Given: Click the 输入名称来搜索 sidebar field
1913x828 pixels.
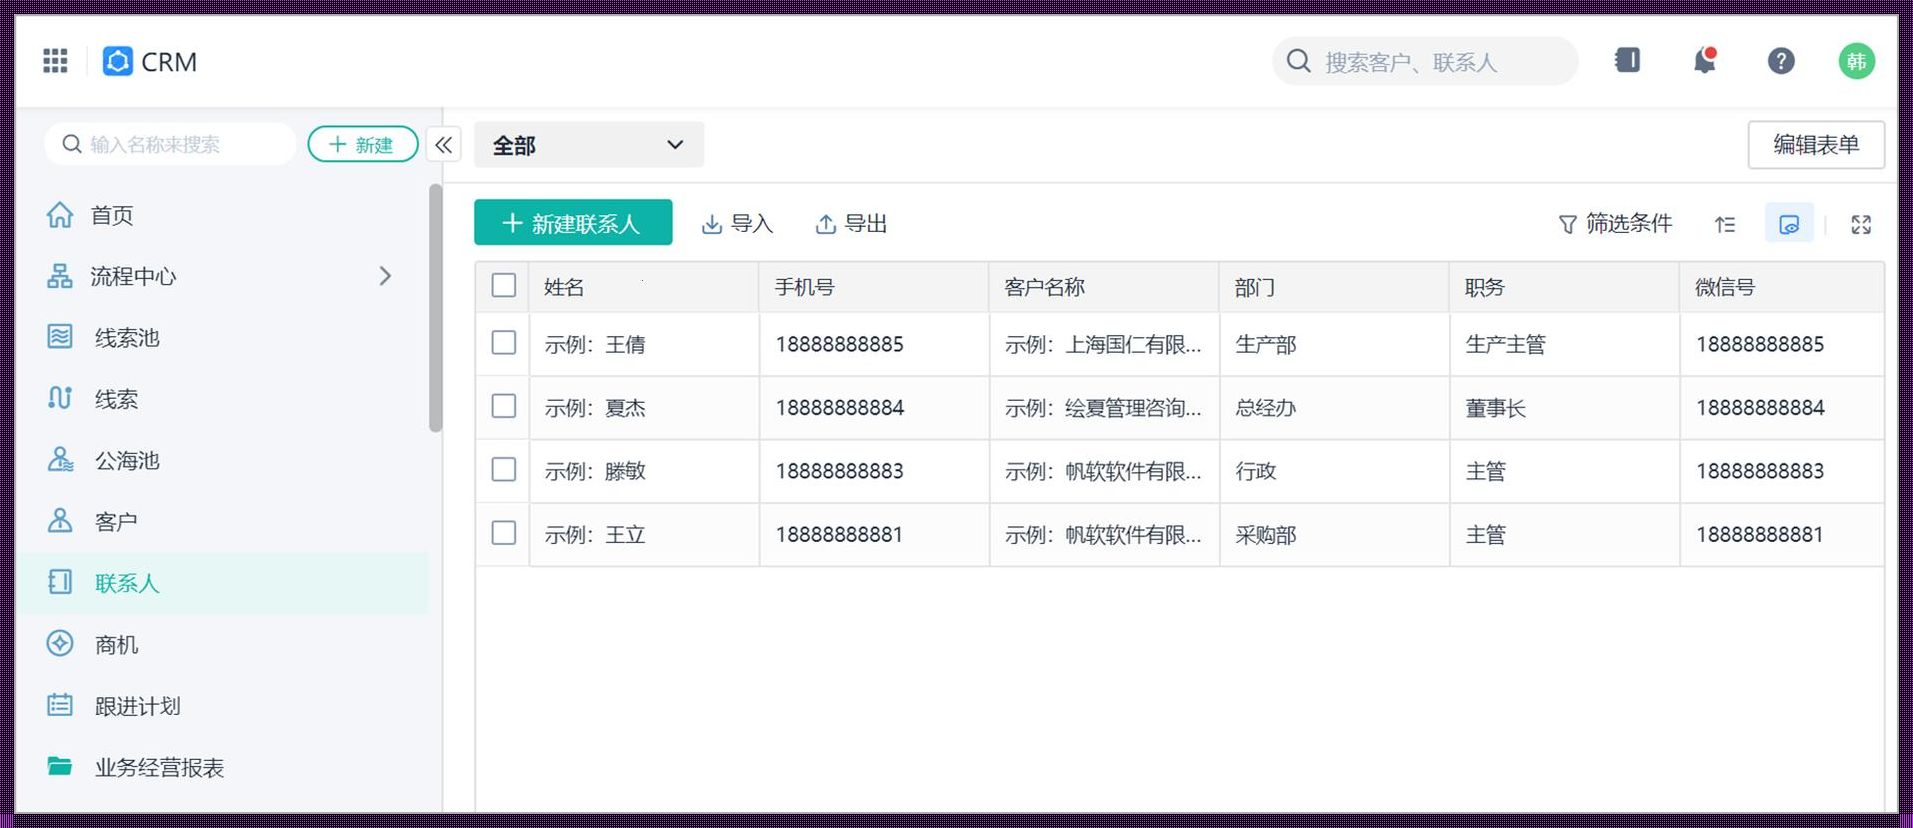Looking at the screenshot, I should tap(170, 144).
